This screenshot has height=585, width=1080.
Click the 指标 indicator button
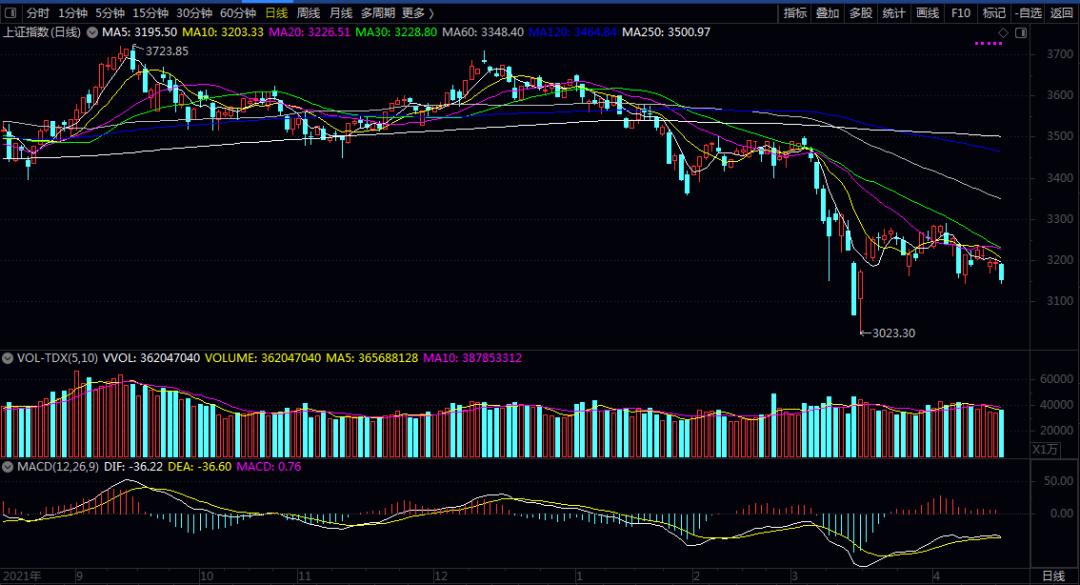point(795,13)
